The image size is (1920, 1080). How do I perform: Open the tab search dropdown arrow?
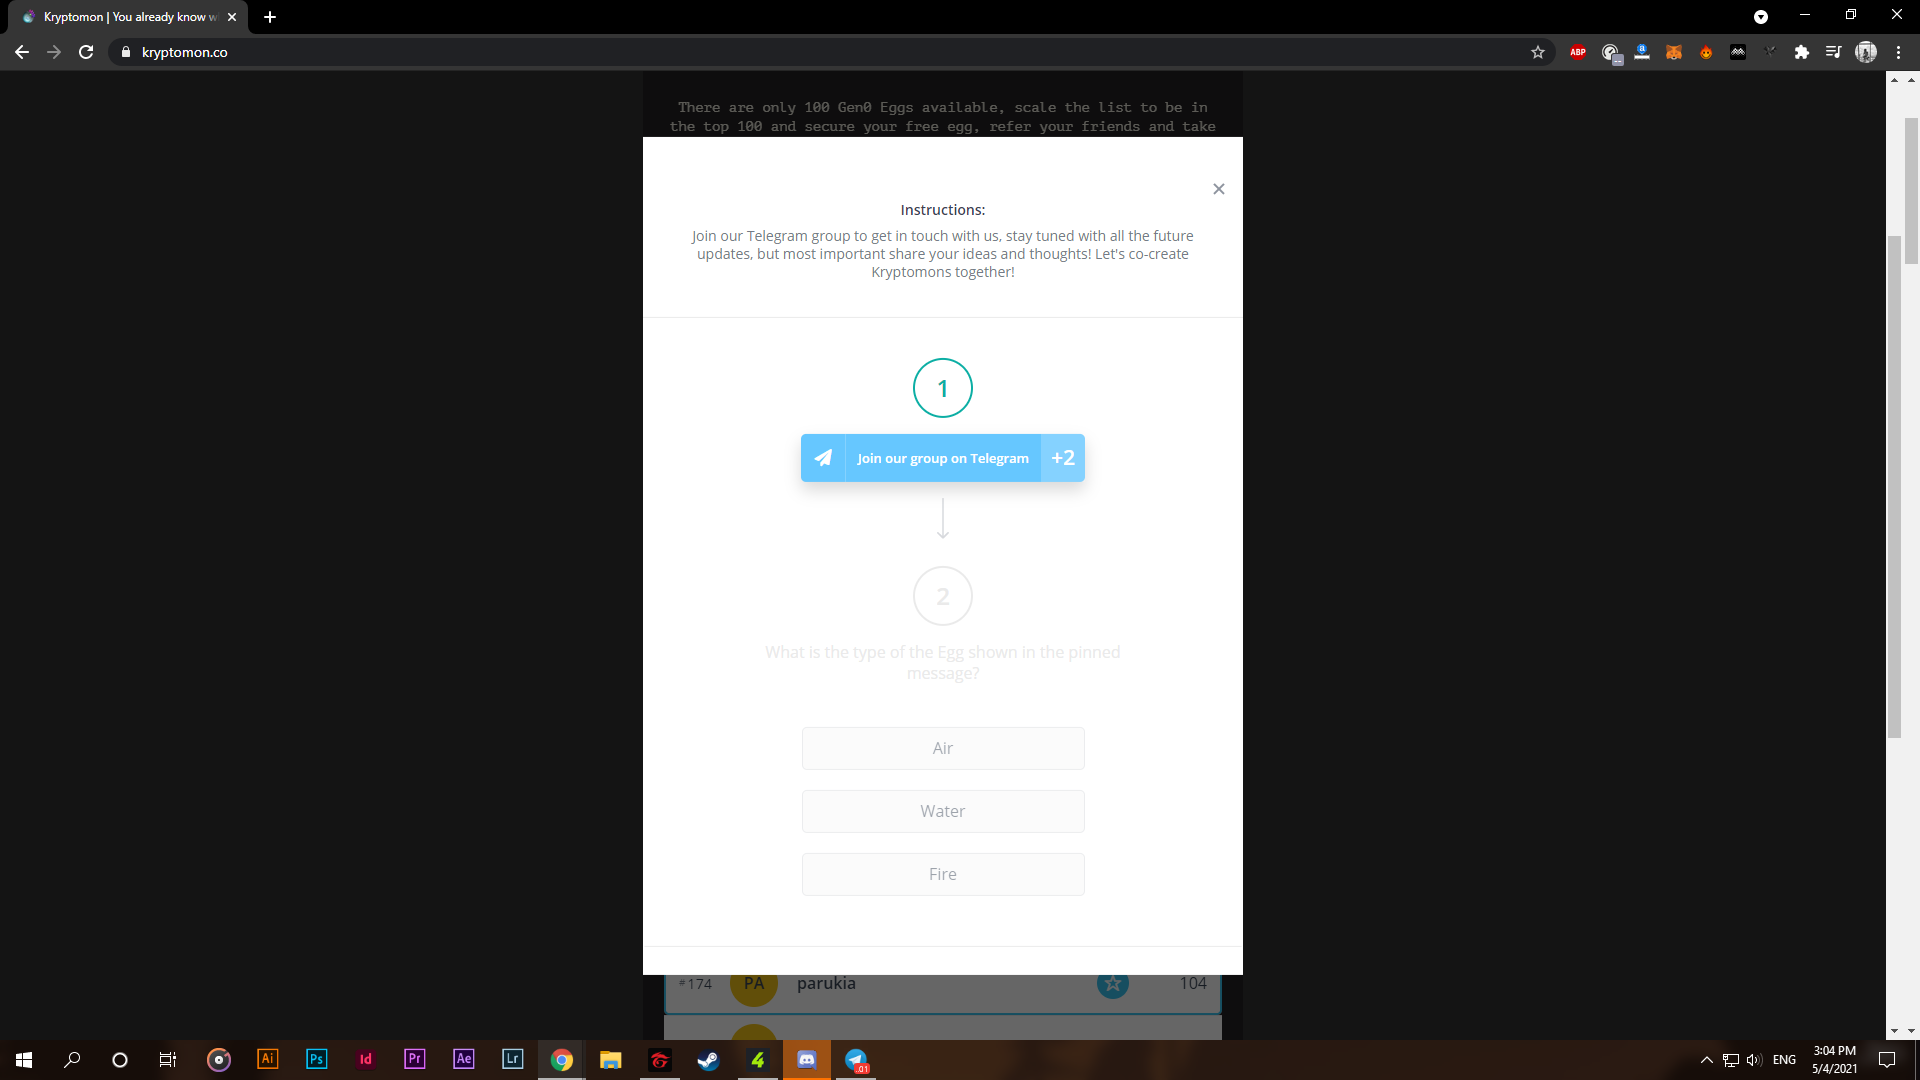click(x=1761, y=17)
